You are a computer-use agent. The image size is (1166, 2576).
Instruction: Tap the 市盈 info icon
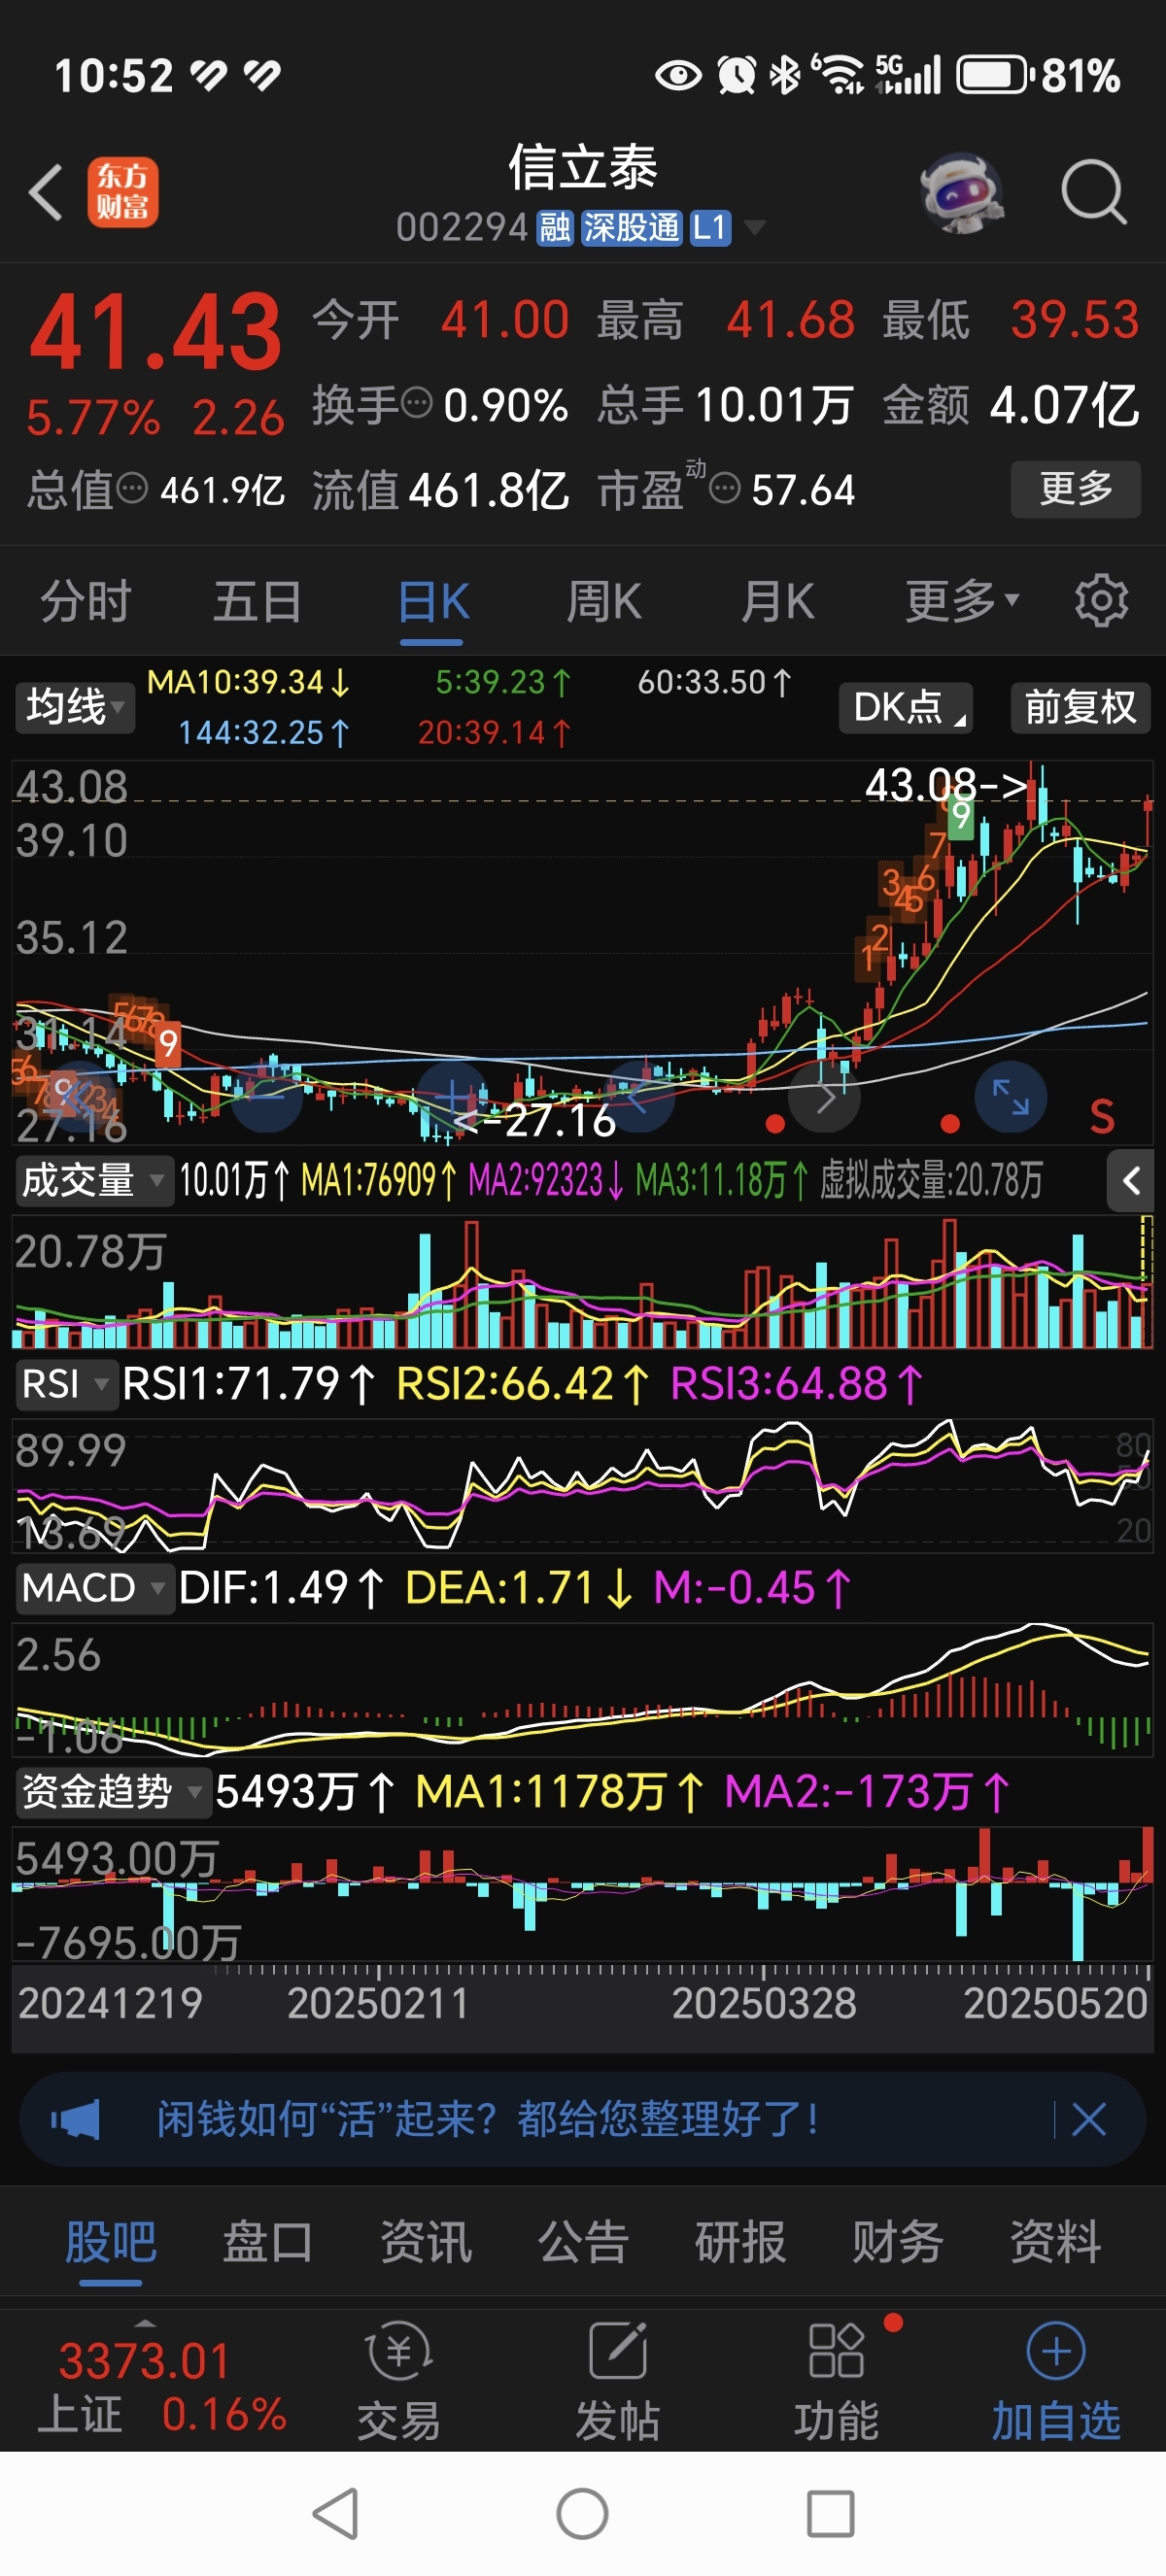coord(724,489)
